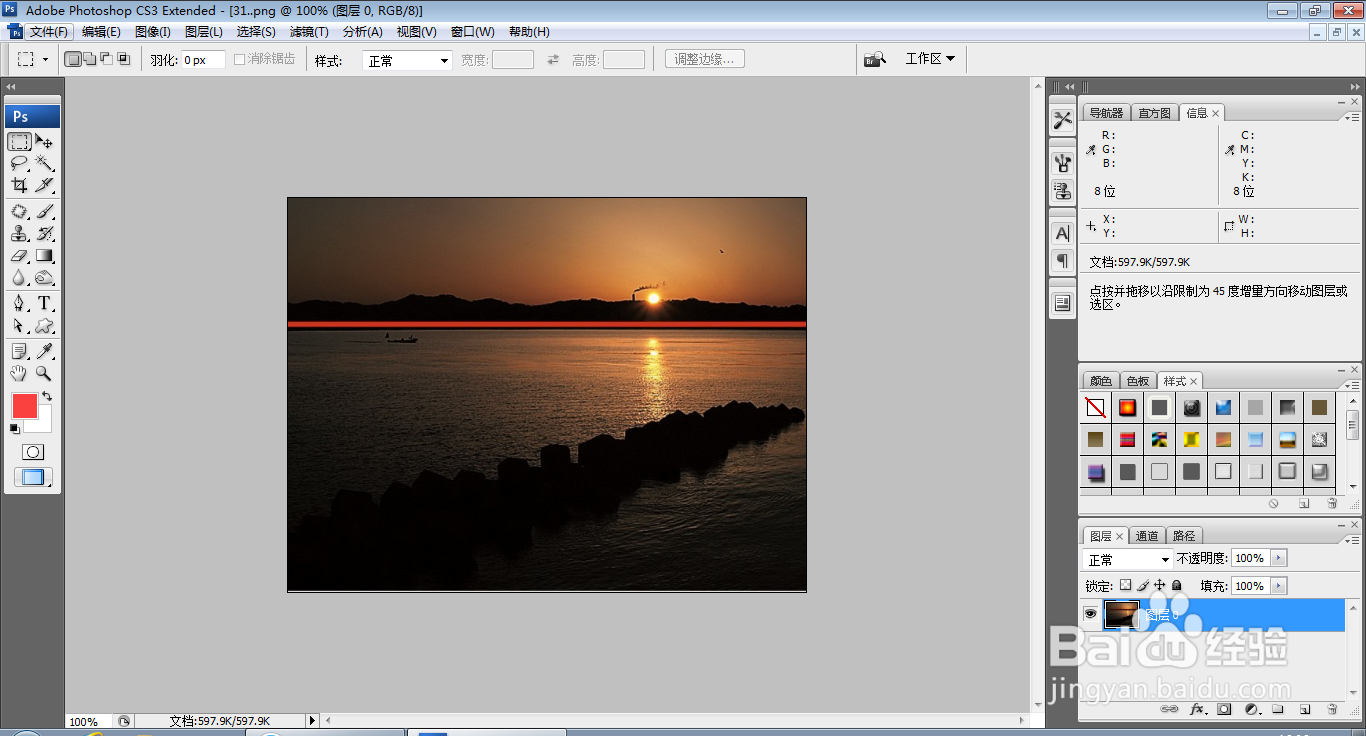
Task: Select the Brush tool
Action: point(45,211)
